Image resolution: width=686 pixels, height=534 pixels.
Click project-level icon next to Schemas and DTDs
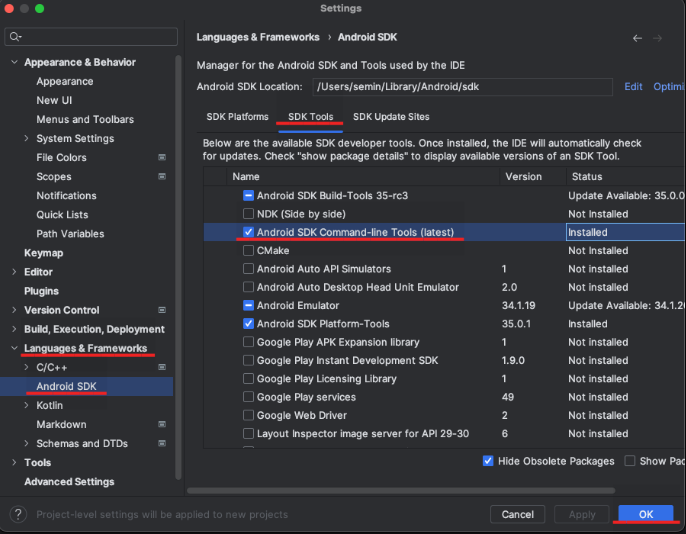tap(162, 443)
